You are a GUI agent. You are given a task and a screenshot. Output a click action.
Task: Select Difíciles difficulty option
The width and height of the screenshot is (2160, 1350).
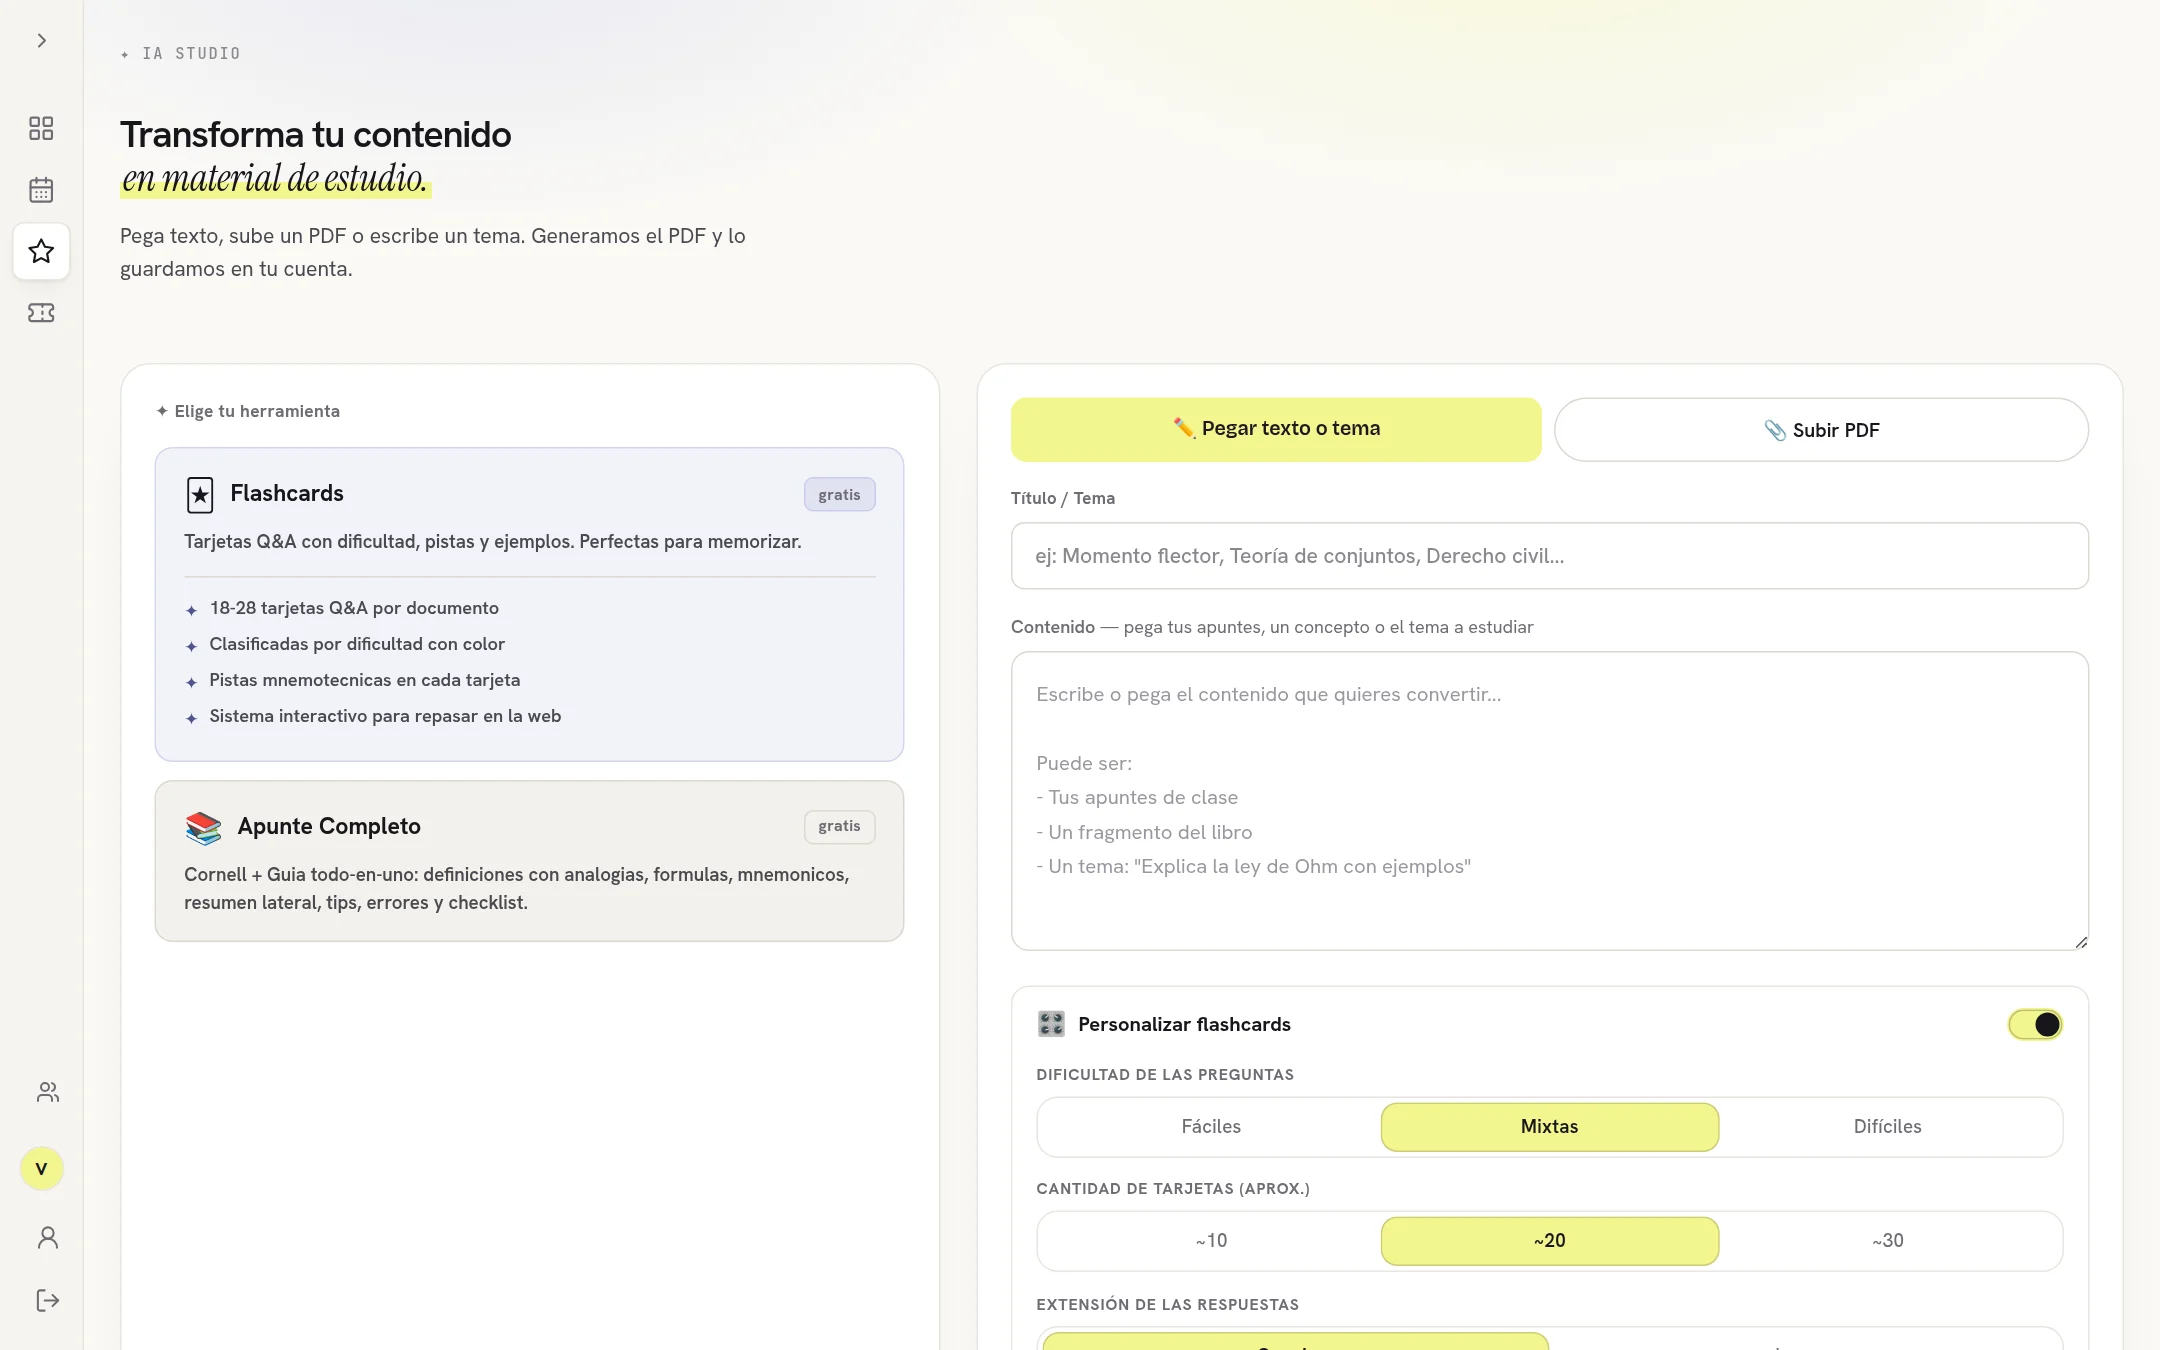[1887, 1127]
